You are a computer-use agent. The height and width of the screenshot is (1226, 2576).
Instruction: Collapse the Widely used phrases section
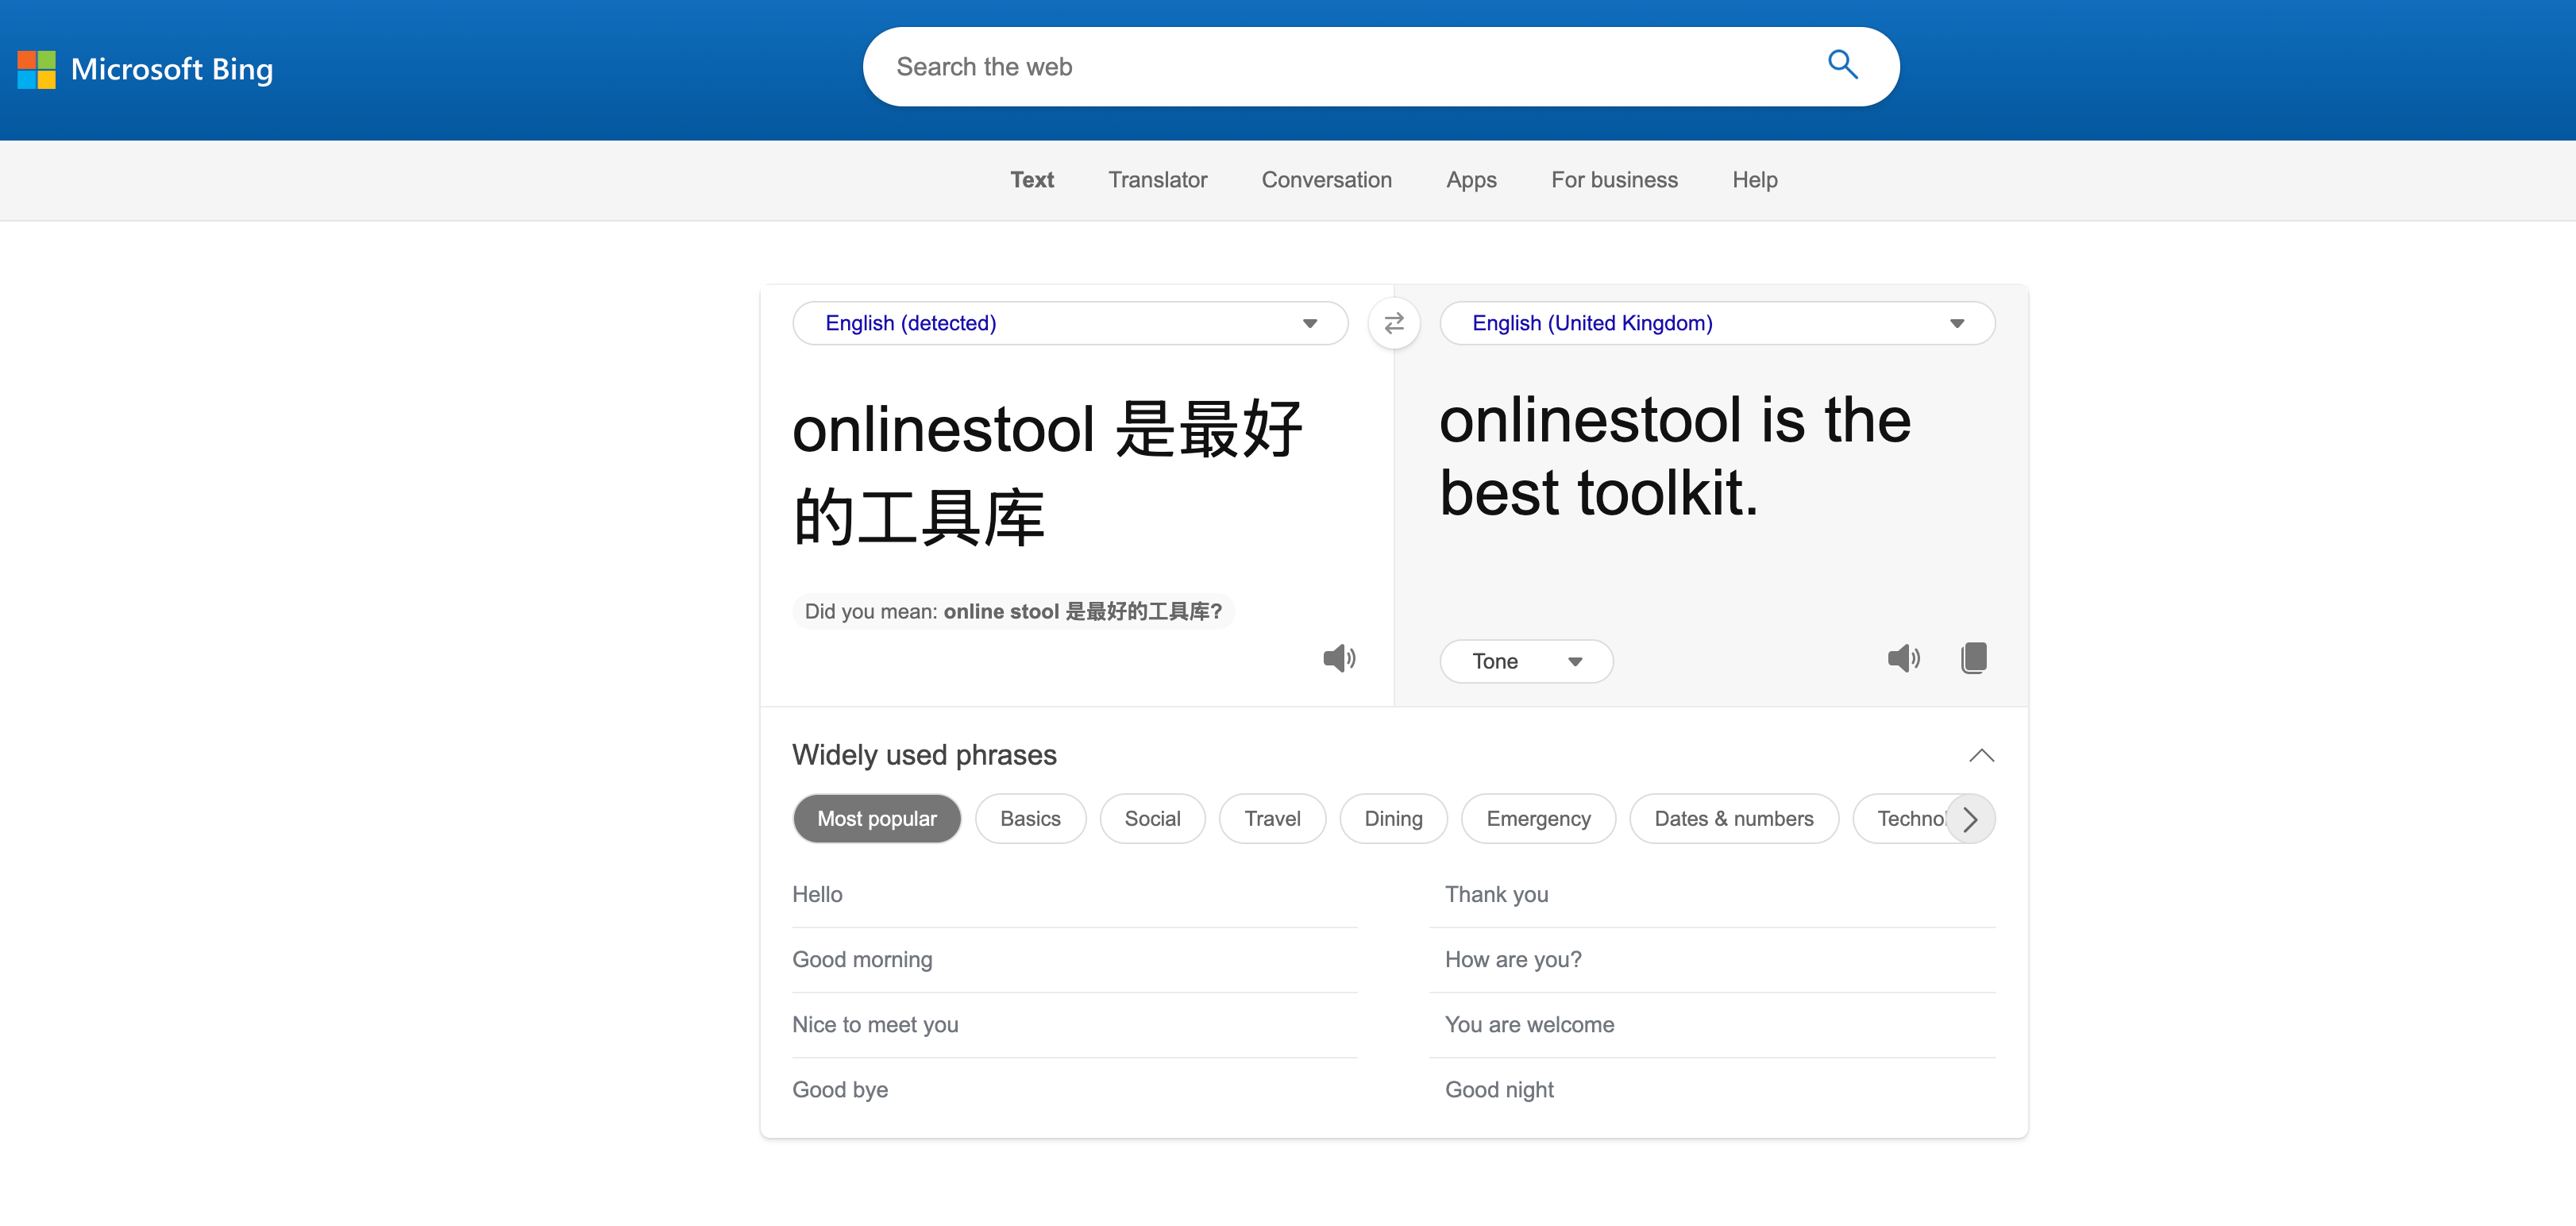point(1981,755)
